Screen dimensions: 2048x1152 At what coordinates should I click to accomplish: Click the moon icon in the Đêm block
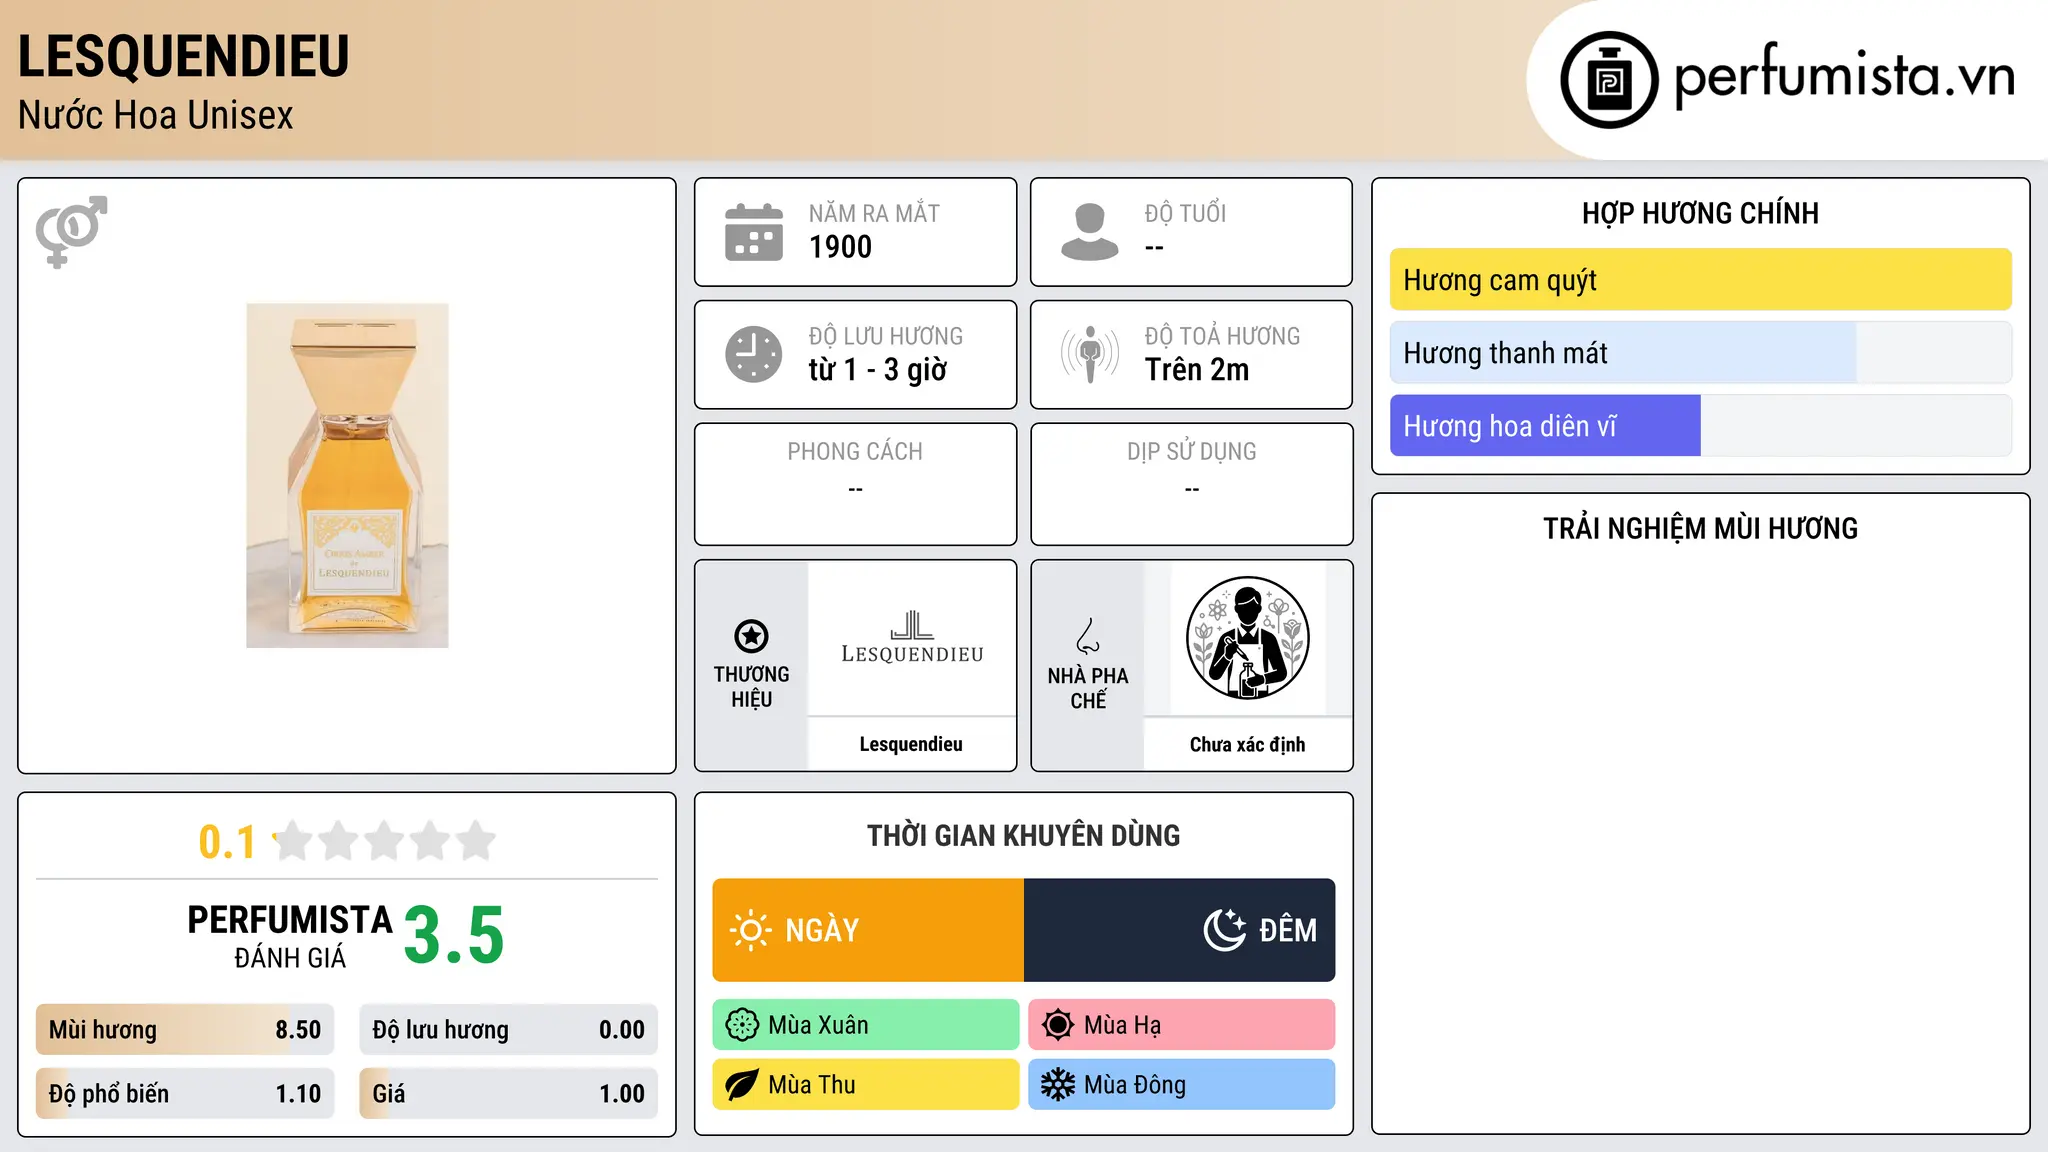(x=1225, y=930)
